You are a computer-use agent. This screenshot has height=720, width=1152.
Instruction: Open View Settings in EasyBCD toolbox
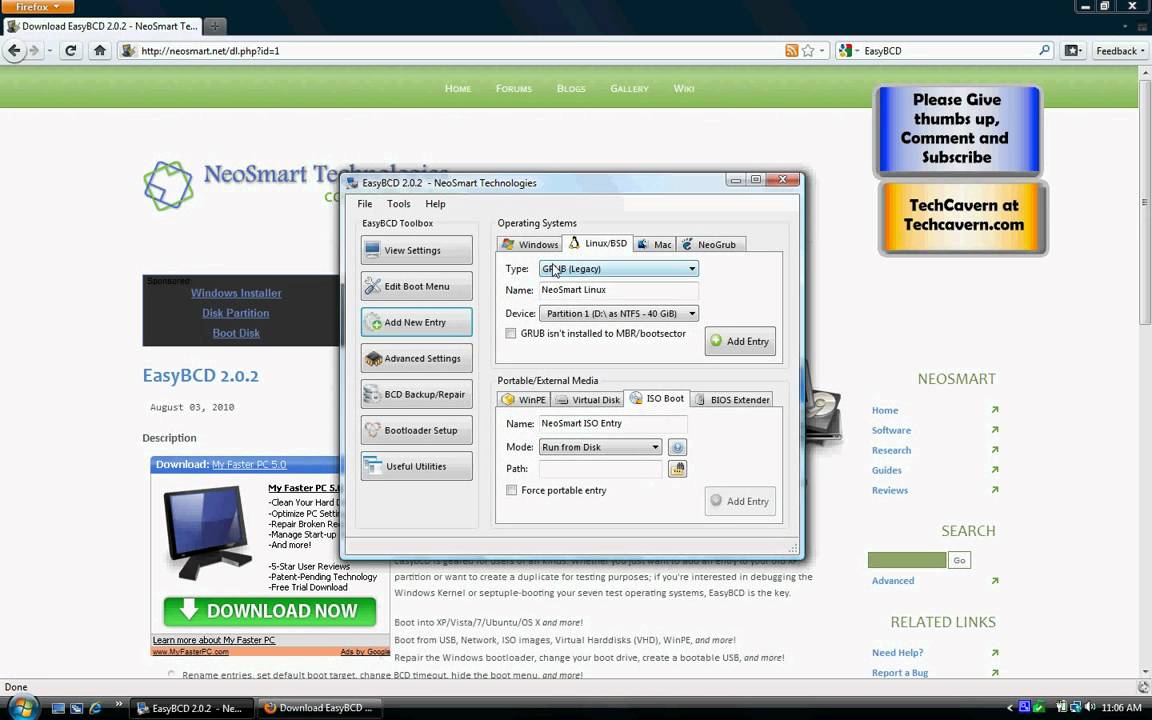416,250
